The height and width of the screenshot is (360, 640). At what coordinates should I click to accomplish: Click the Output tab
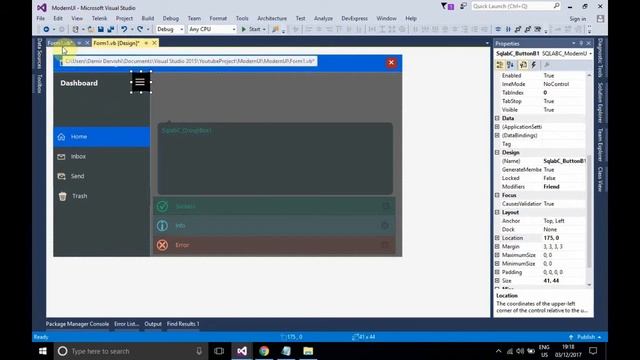(x=153, y=324)
